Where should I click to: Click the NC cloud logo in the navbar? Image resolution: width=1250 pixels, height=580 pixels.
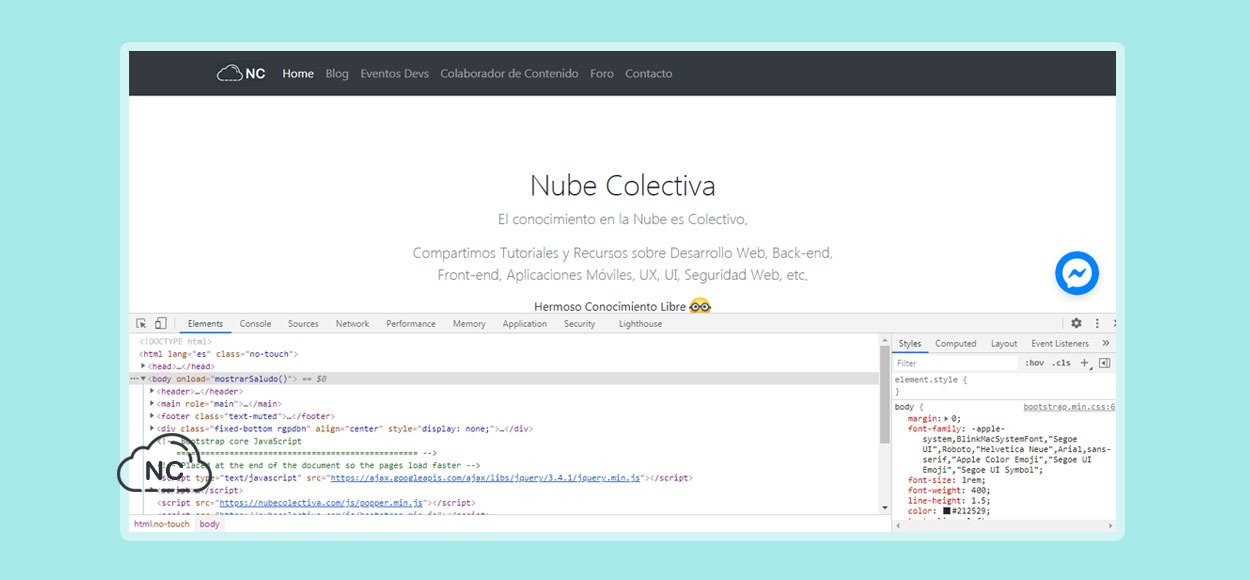tap(241, 73)
